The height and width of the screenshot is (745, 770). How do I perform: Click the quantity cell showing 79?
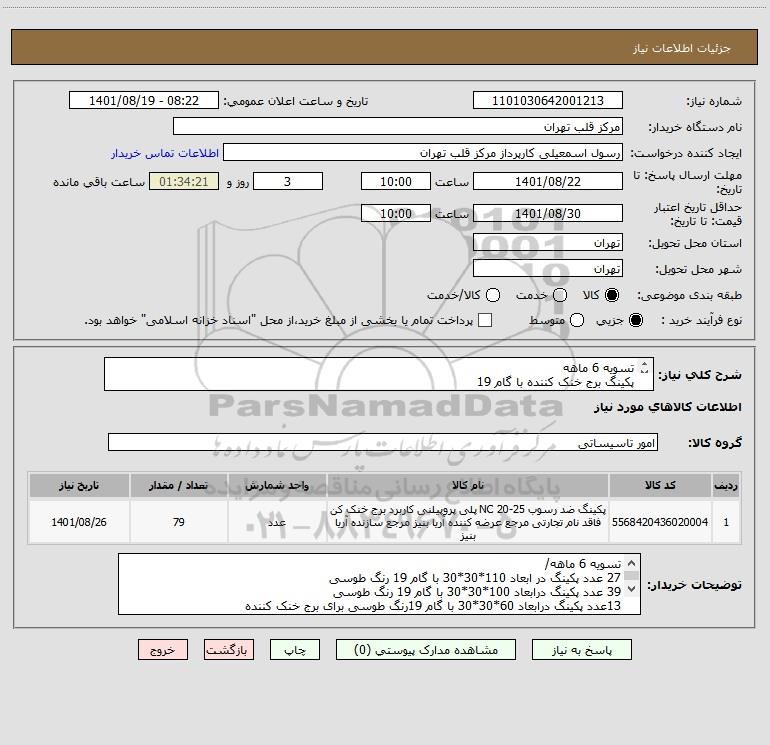[x=178, y=522]
